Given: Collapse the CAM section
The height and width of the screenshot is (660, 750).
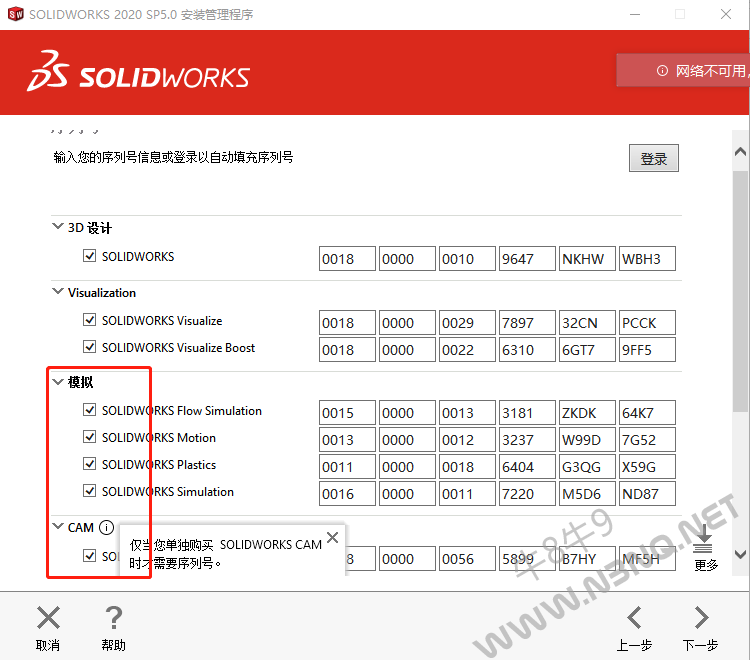Looking at the screenshot, I should pyautogui.click(x=57, y=526).
